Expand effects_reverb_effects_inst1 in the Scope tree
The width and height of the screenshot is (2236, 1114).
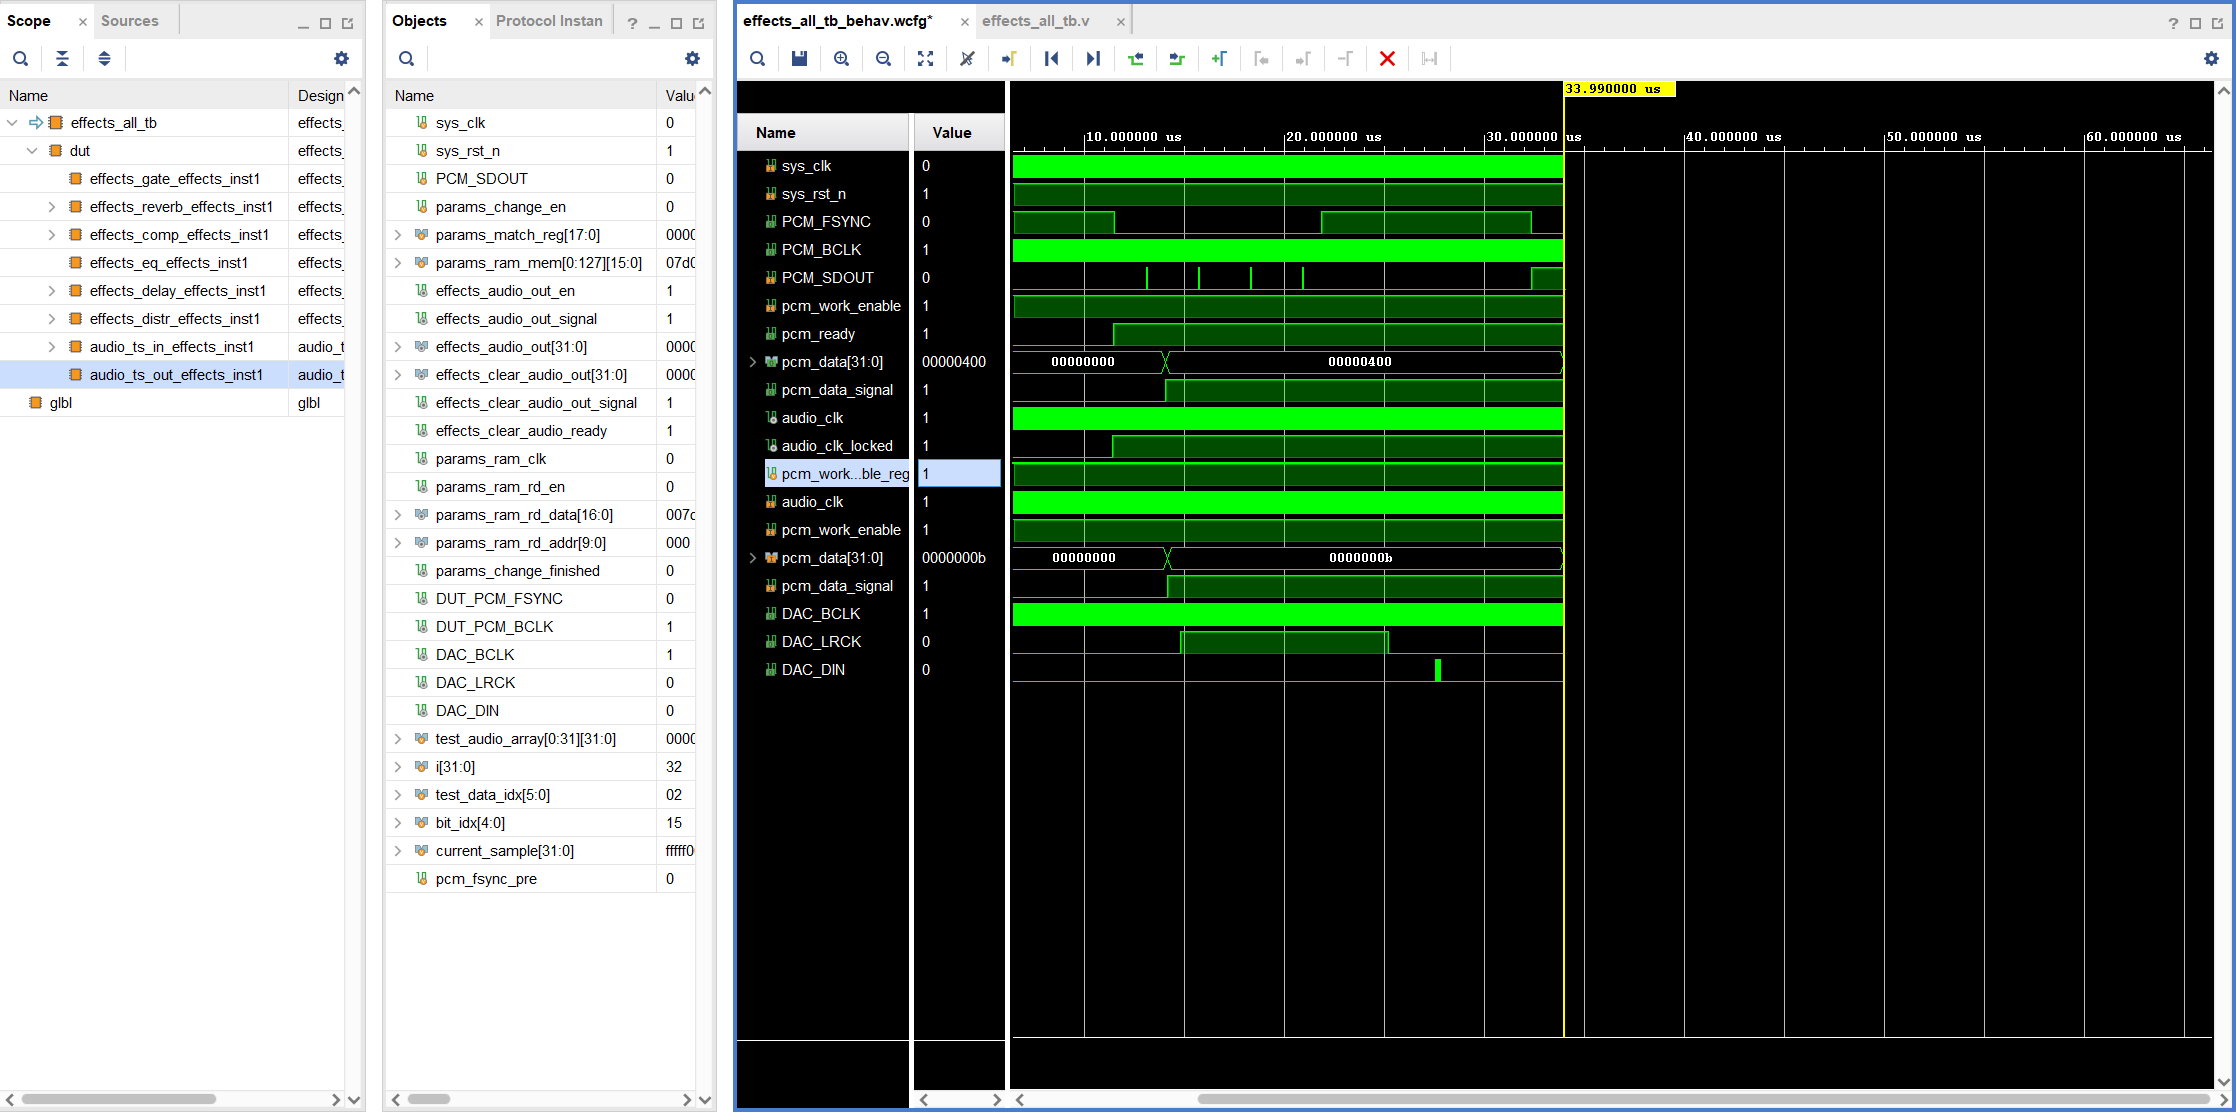[52, 207]
